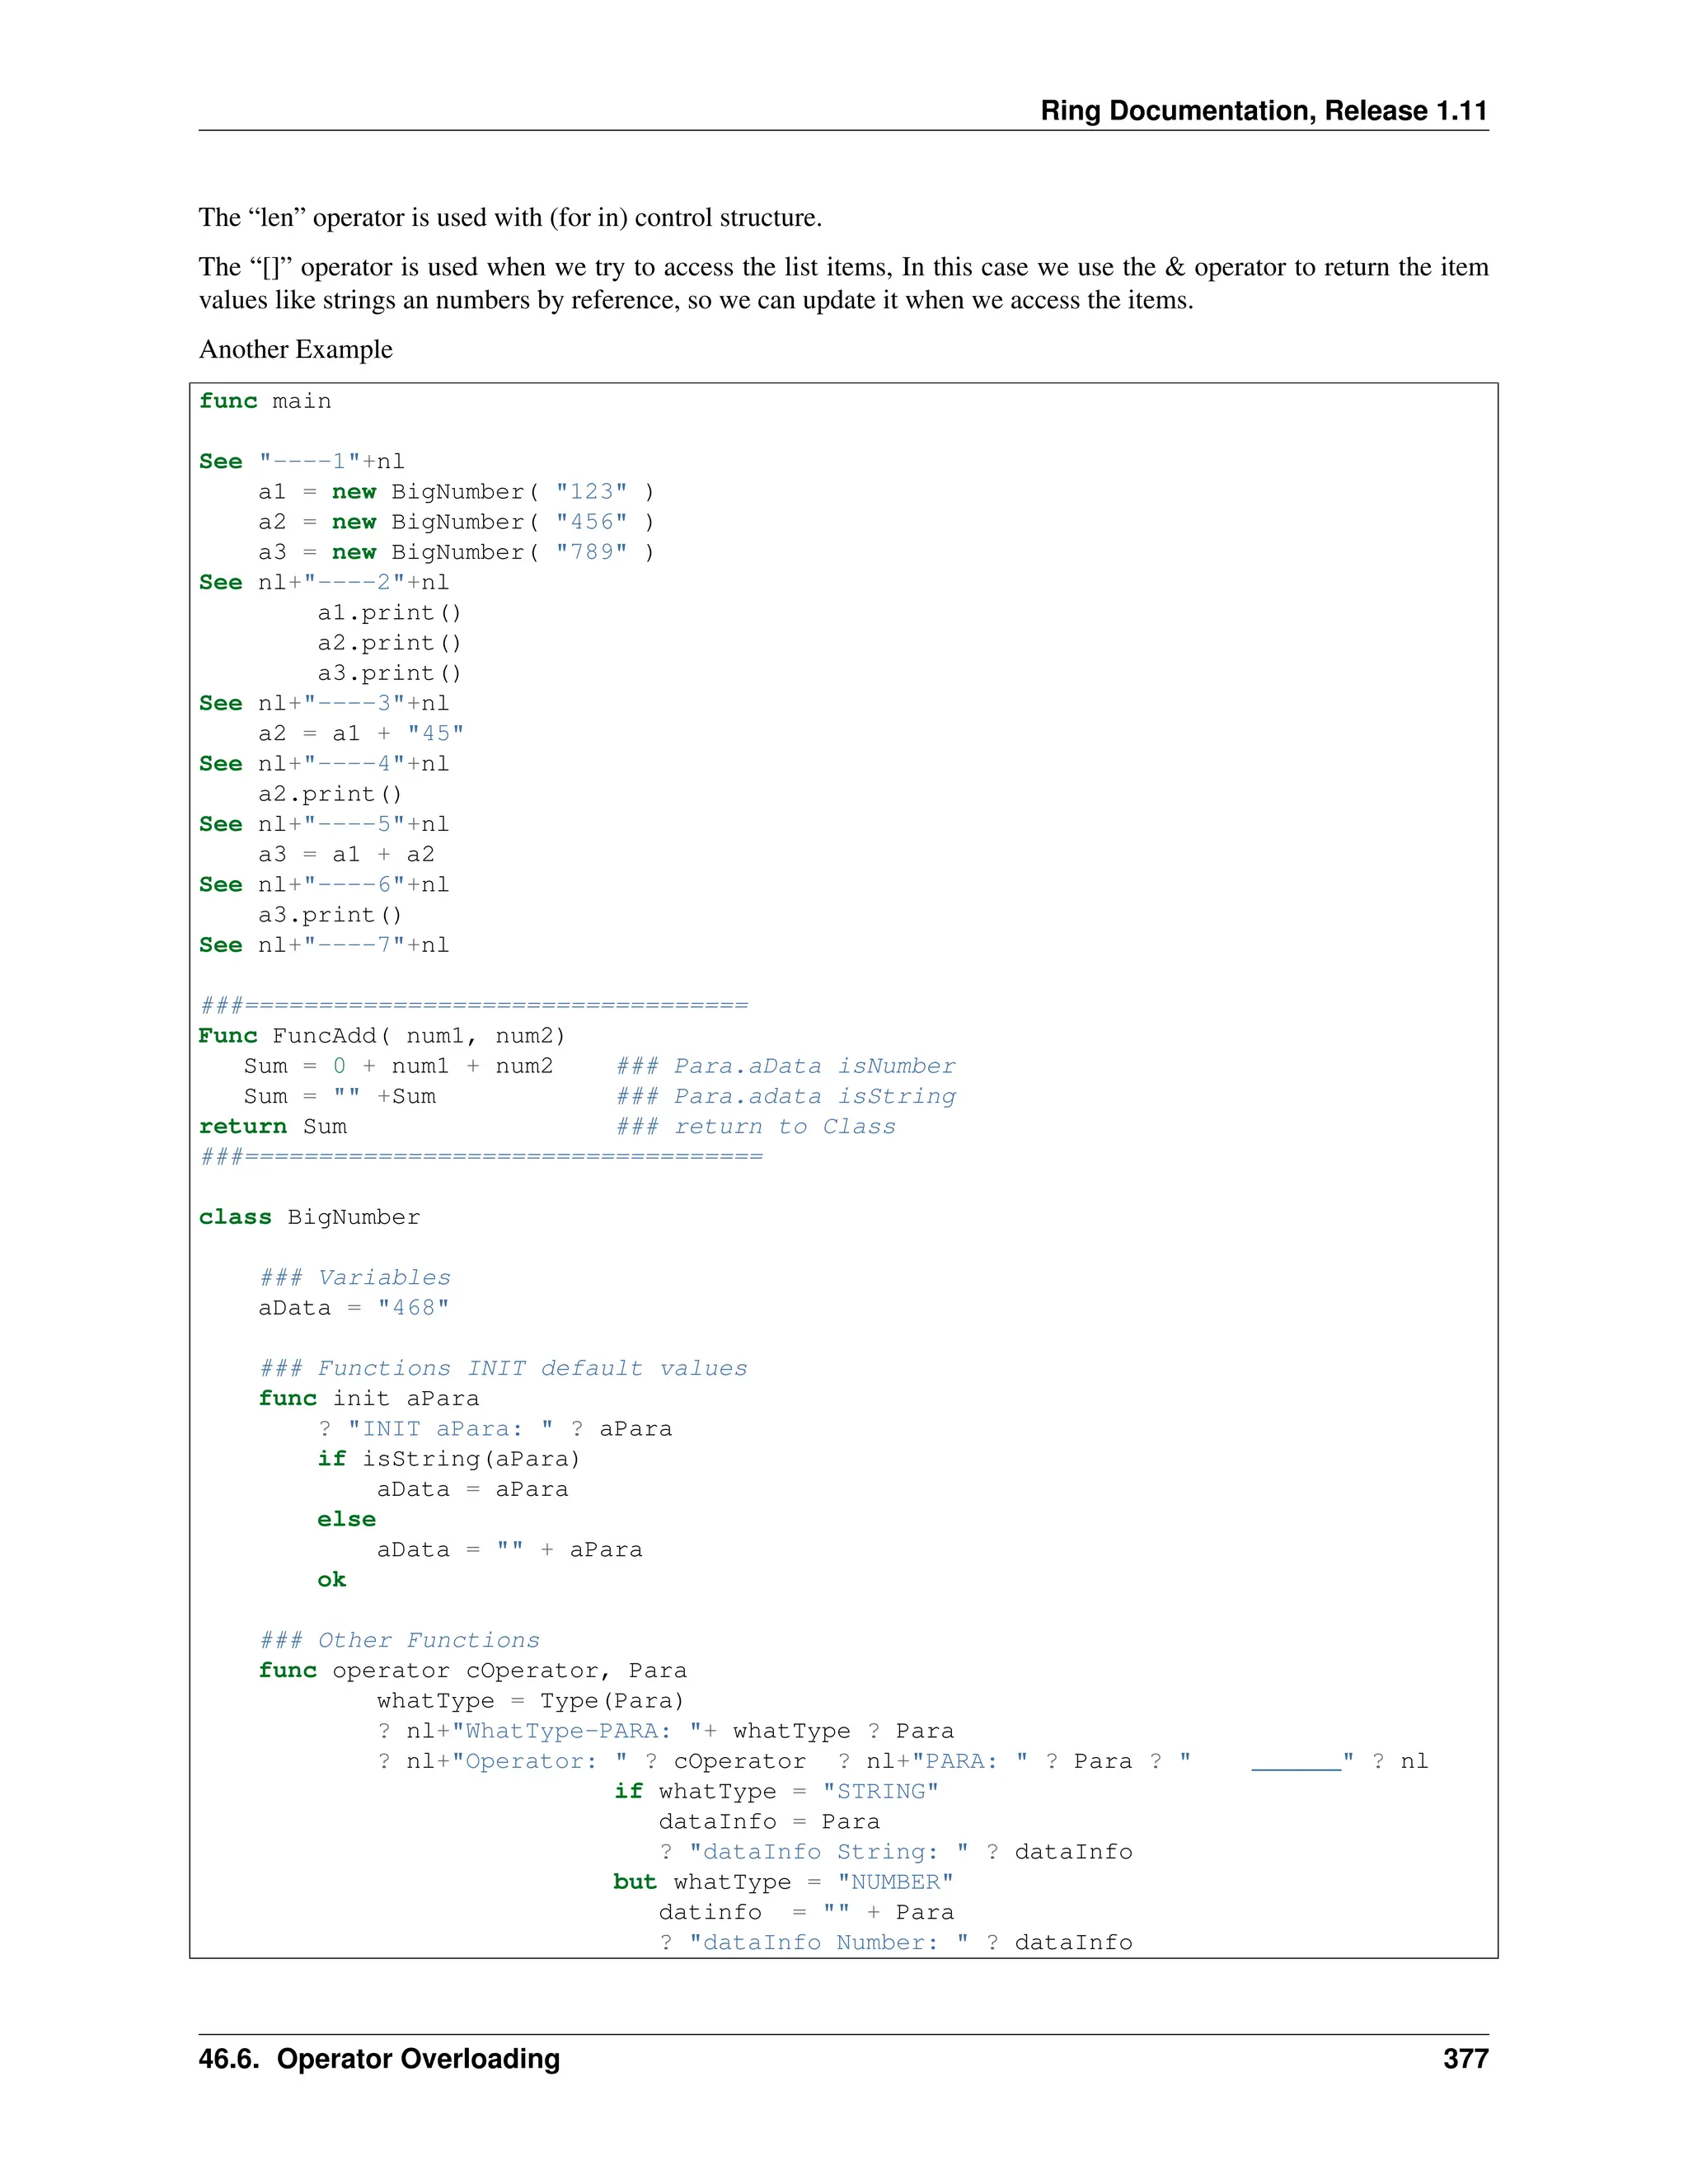Click the 'if isString(aPara)' line
Screen dimensions: 1688x2184
click(x=448, y=1458)
